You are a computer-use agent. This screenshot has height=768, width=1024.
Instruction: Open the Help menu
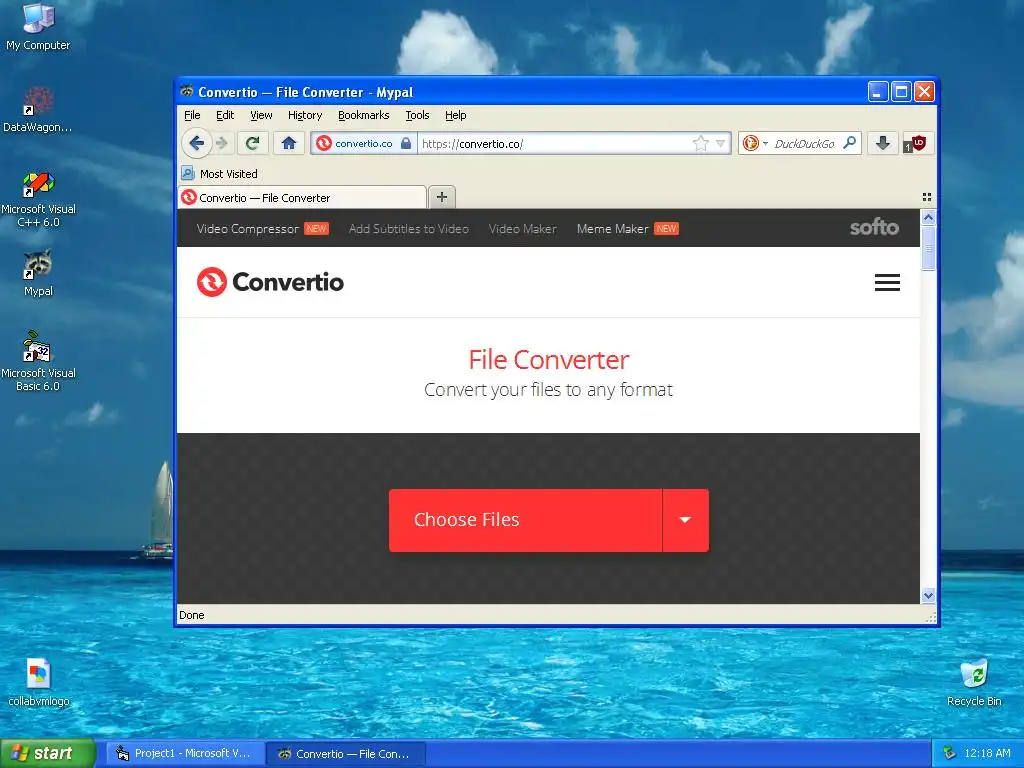pyautogui.click(x=456, y=115)
